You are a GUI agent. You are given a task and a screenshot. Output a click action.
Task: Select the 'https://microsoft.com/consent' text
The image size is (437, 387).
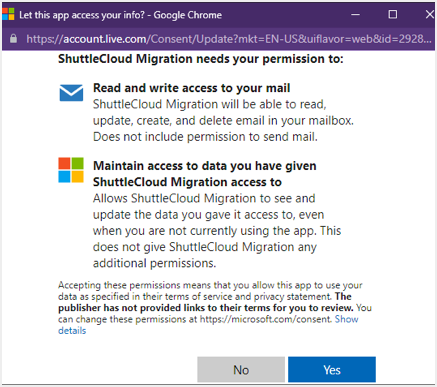pyautogui.click(x=265, y=319)
